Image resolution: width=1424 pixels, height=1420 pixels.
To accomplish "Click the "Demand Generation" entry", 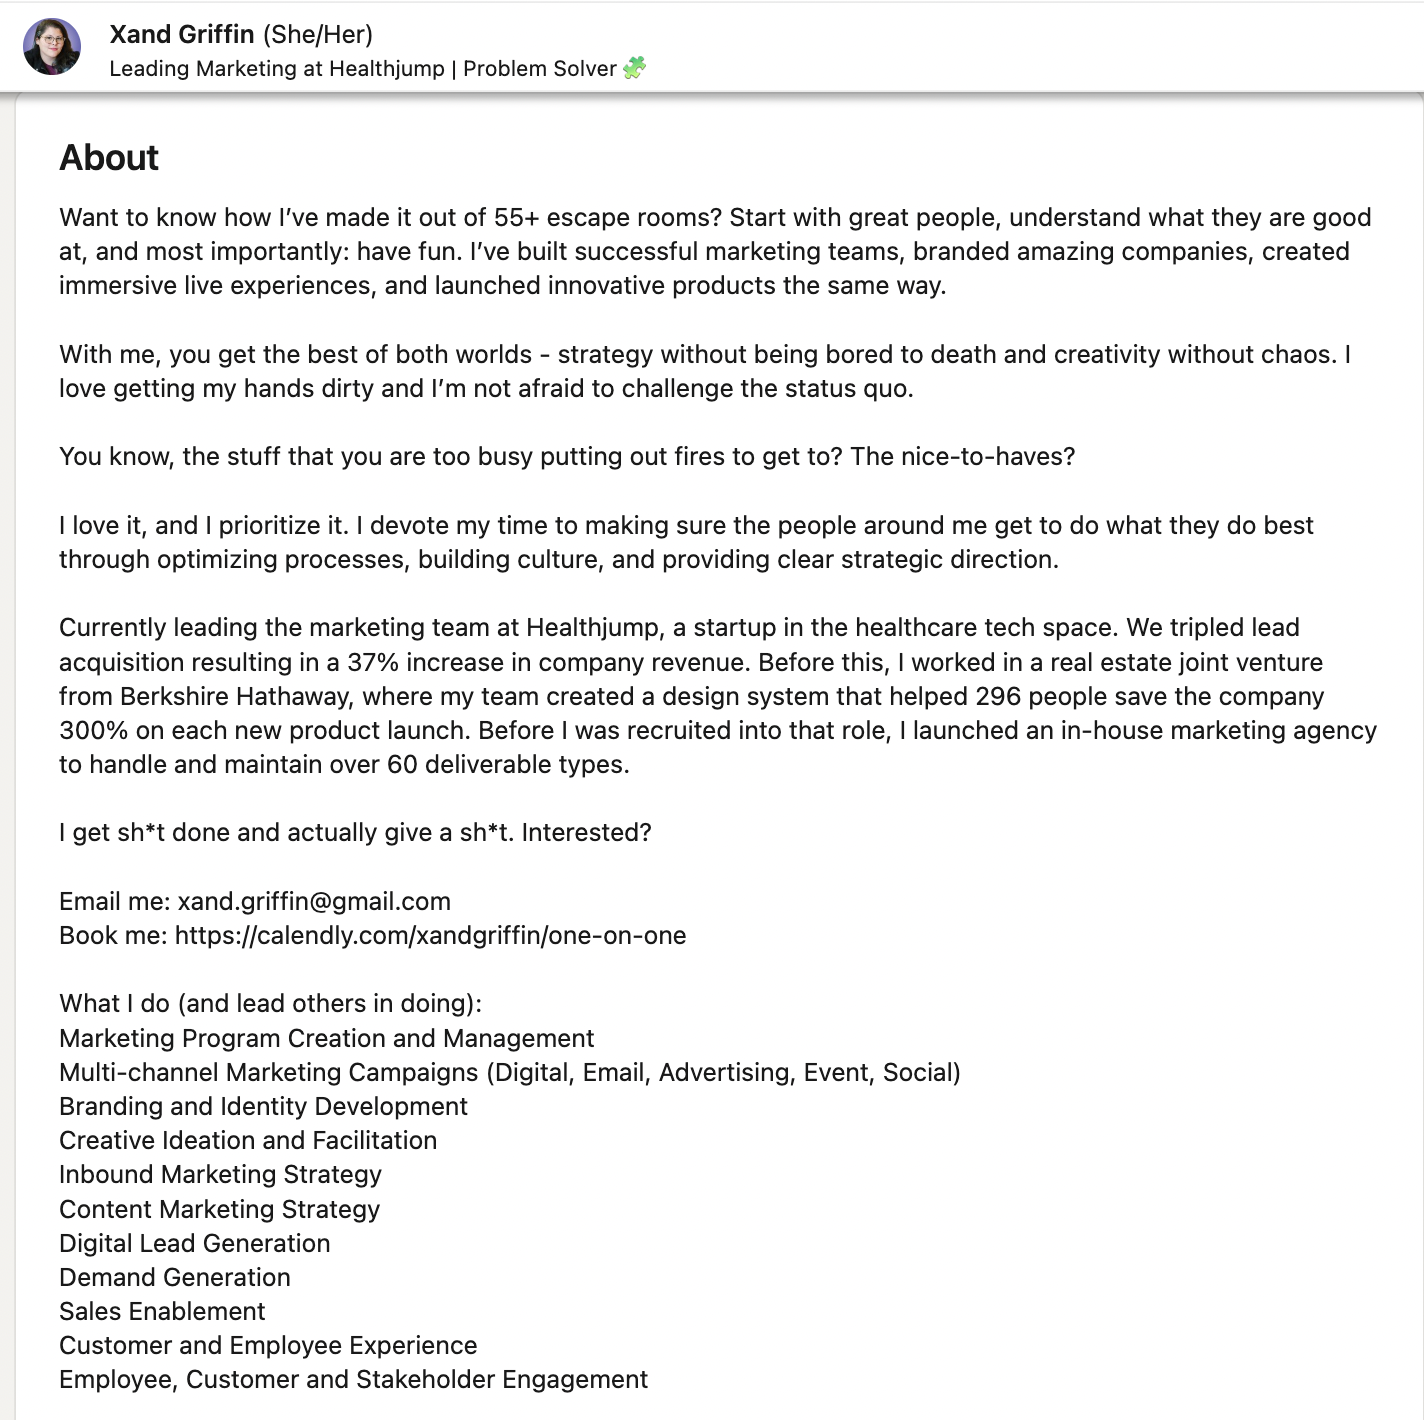I will point(175,1277).
